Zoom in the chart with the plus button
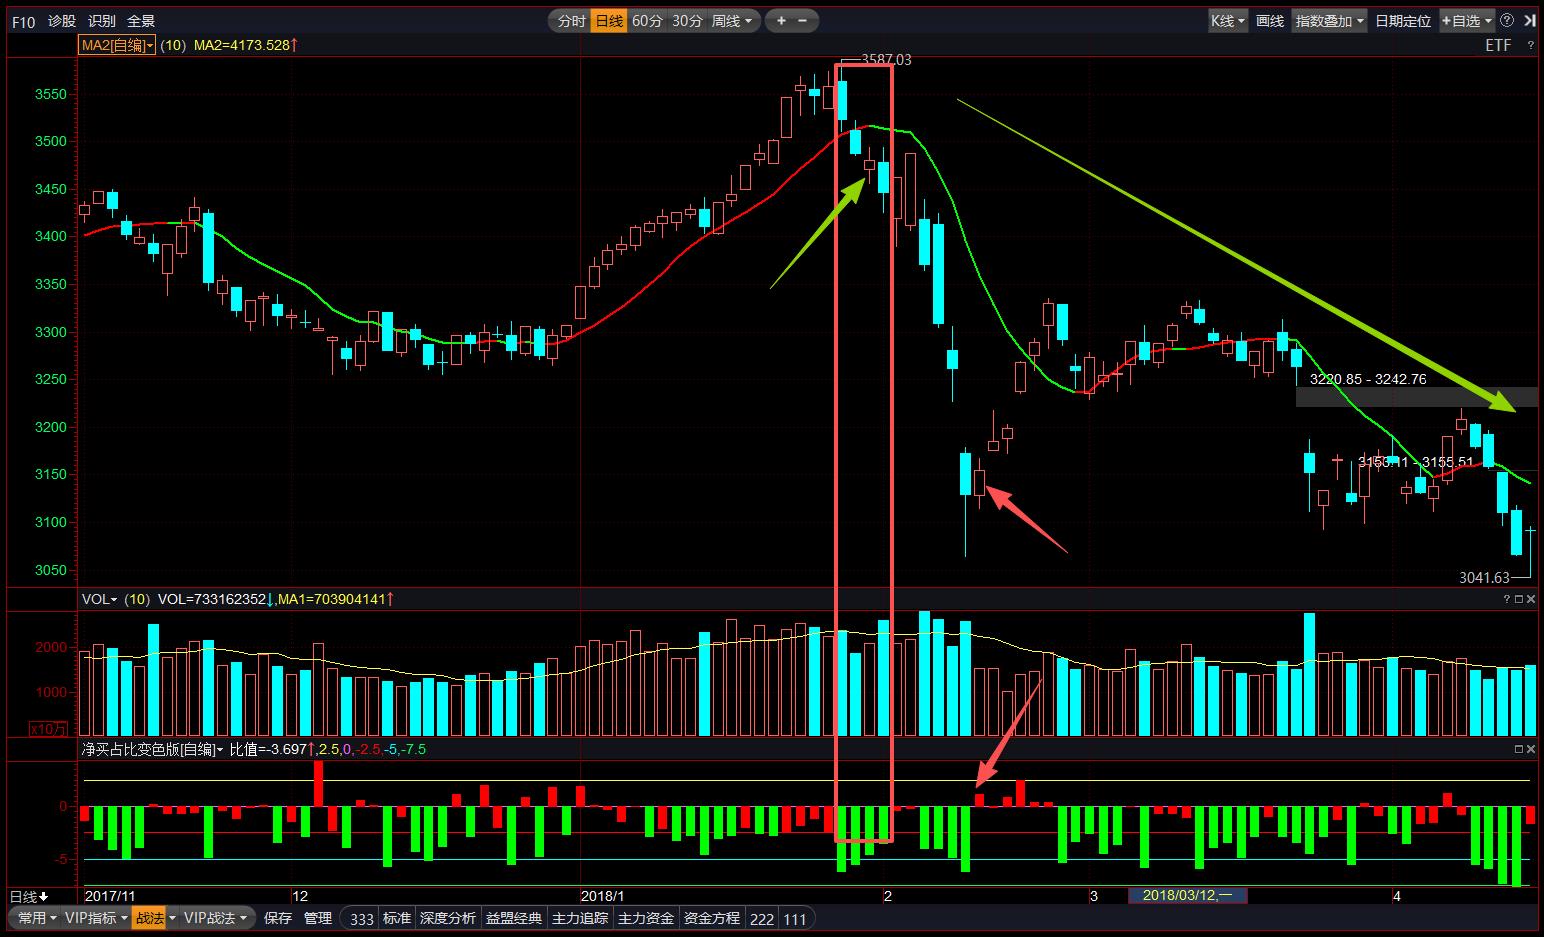The width and height of the screenshot is (1544, 937). 781,21
